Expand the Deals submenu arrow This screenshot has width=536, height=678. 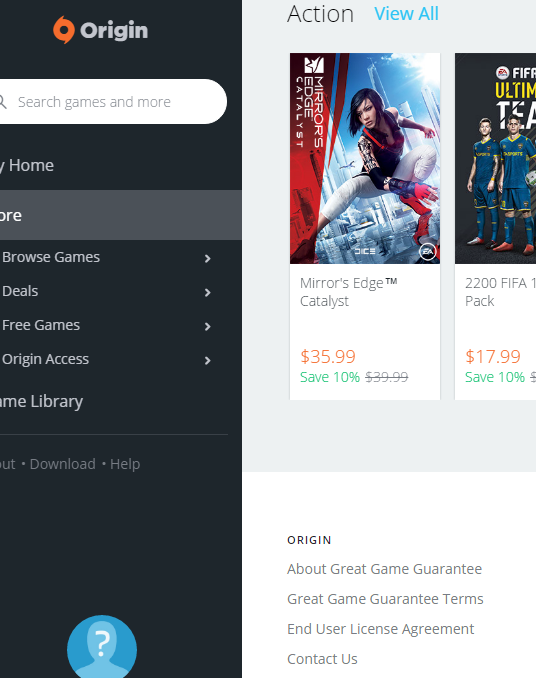[207, 293]
